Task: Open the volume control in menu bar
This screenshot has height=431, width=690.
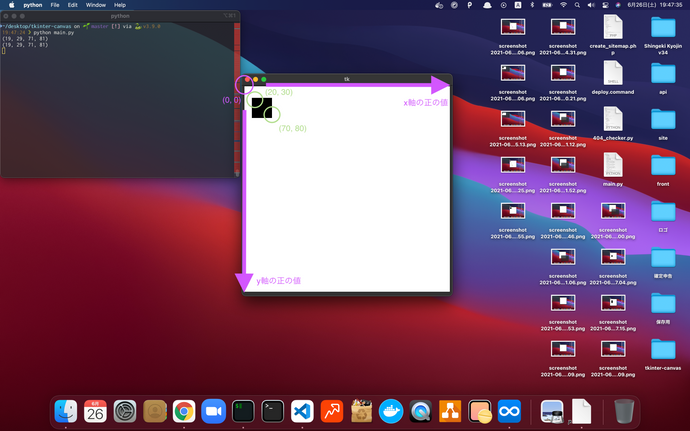Action: click(591, 5)
